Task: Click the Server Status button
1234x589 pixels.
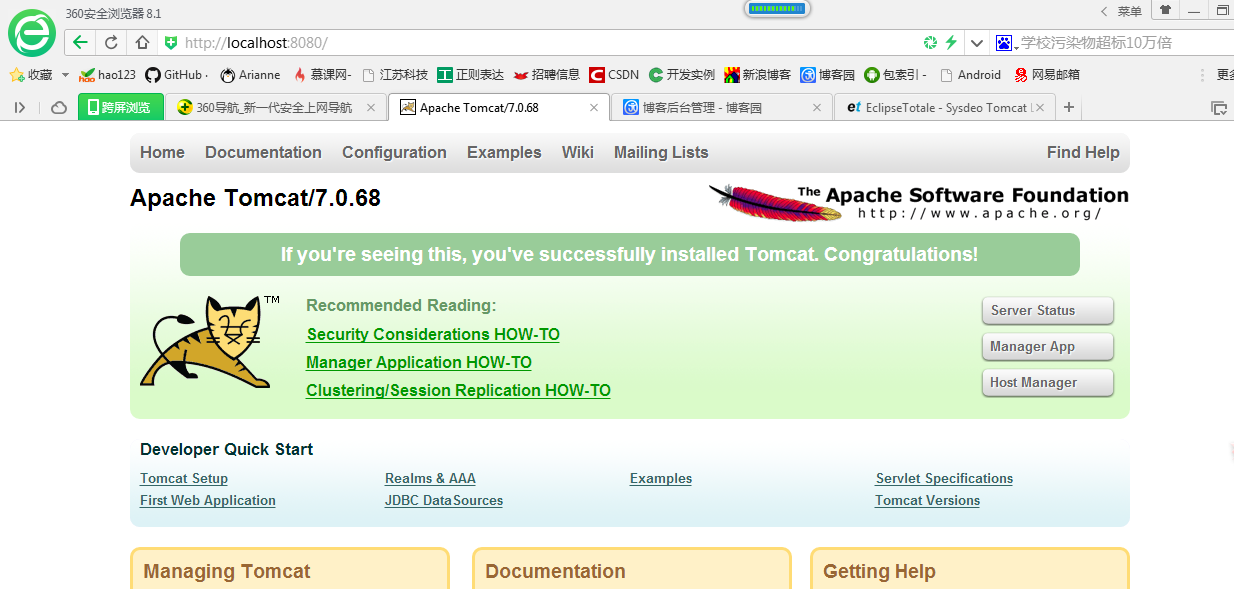Action: tap(1048, 311)
